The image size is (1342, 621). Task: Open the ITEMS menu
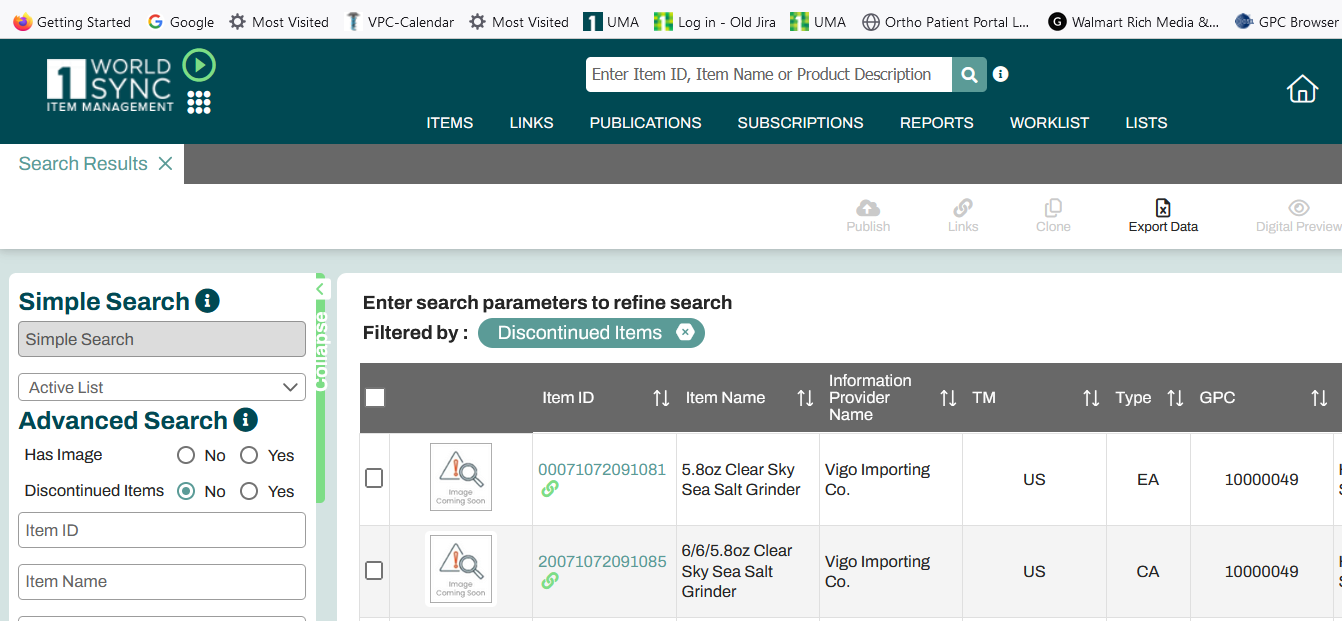coord(450,123)
